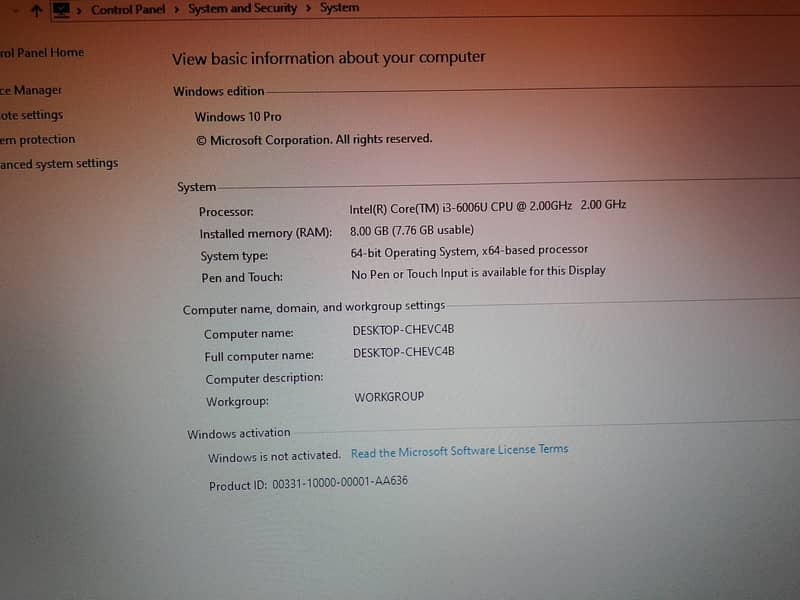Click the Windows activation section label

tap(238, 434)
